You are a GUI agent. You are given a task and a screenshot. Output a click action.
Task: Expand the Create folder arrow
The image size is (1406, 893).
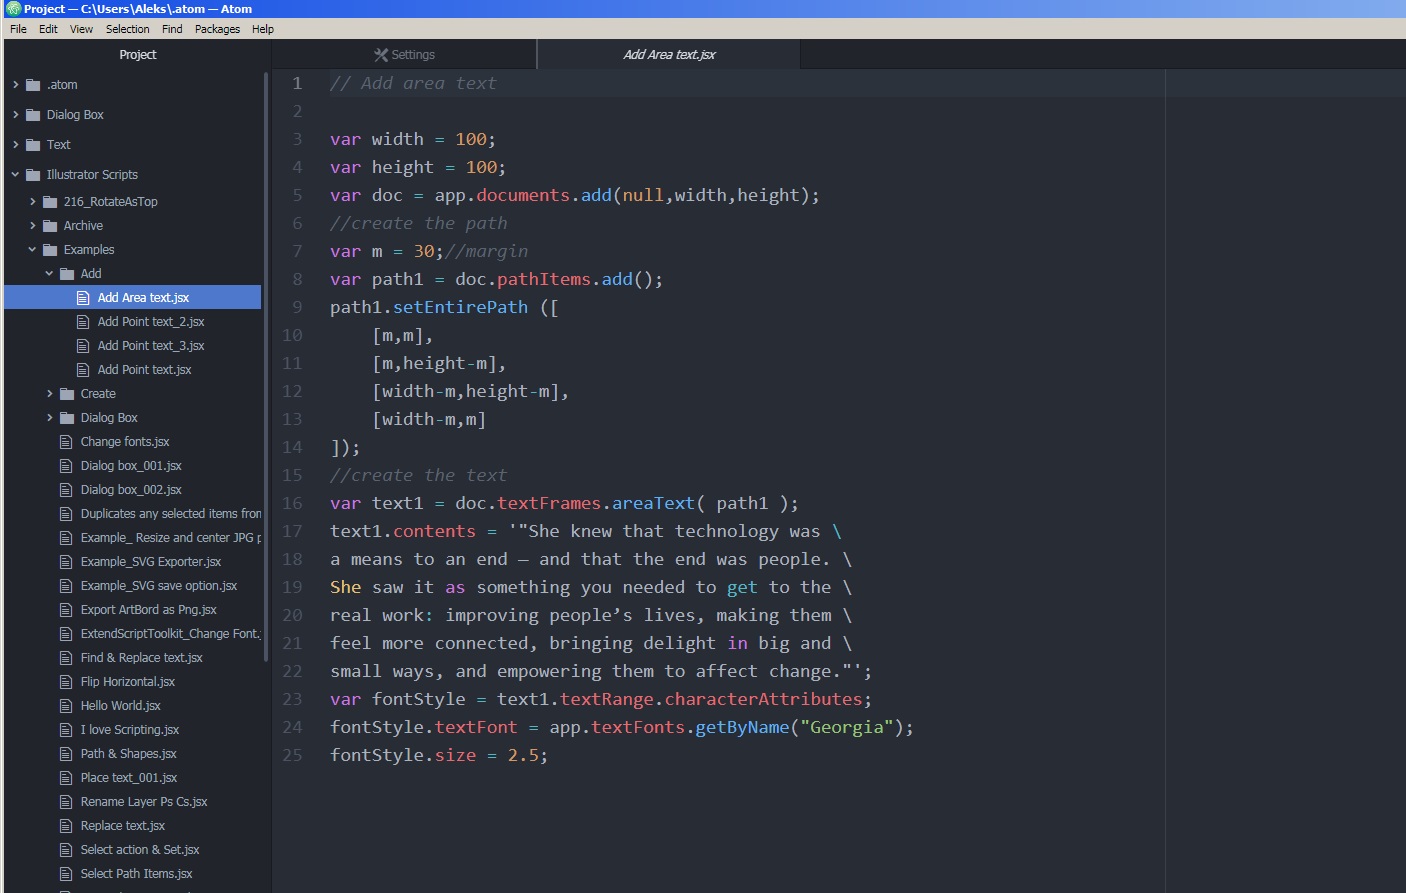[x=50, y=394]
